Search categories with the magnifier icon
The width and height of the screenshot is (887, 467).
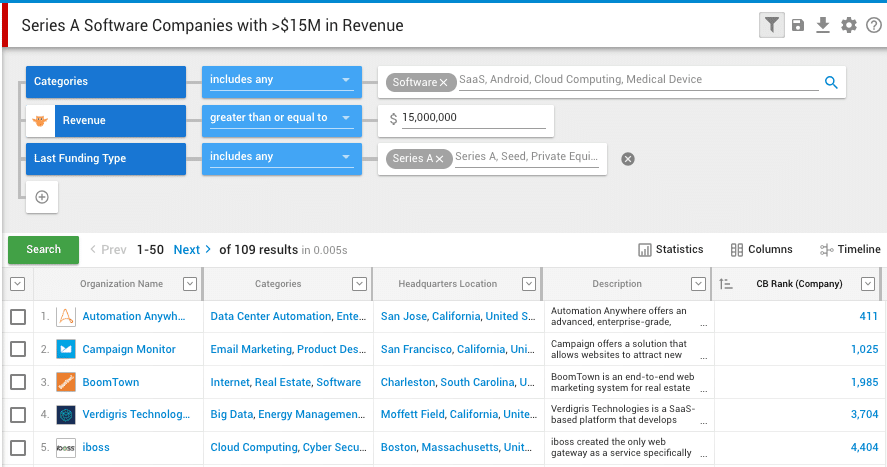coord(831,83)
